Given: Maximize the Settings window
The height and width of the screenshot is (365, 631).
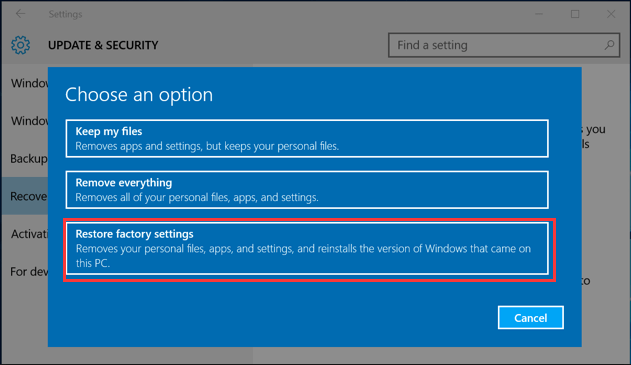Looking at the screenshot, I should click(575, 14).
